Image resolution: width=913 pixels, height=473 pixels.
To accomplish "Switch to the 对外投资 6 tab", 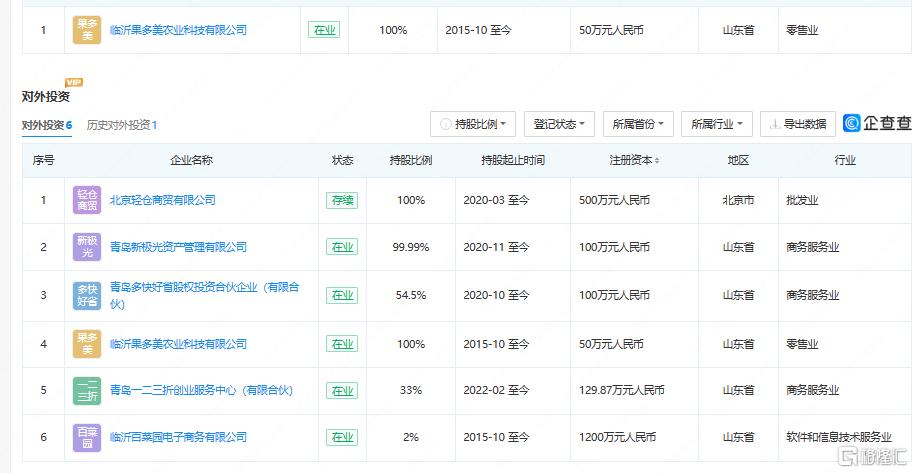I will pyautogui.click(x=47, y=125).
